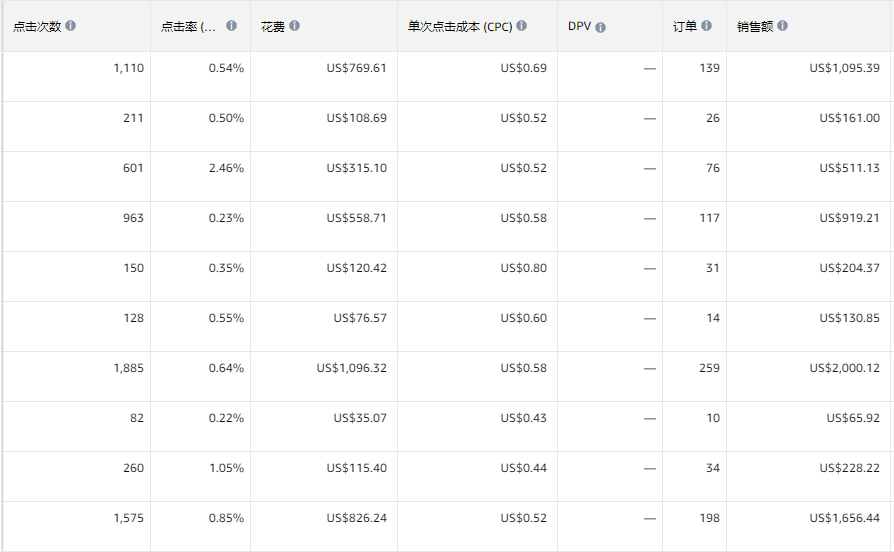This screenshot has width=894, height=552.
Task: Select CPC value US$0.80
Action: [523, 268]
